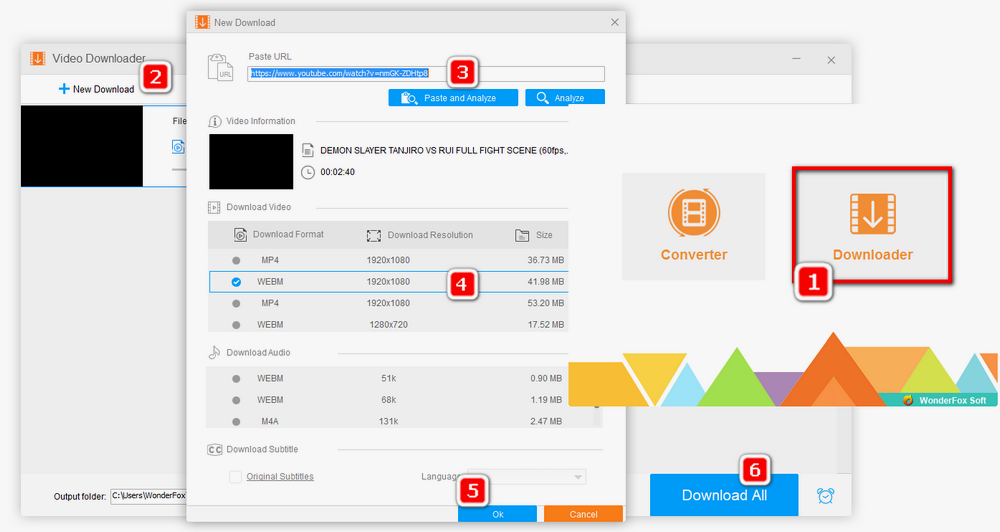Select MP4 1920x1080 53.20 MB radio option
The height and width of the screenshot is (532, 1000).
click(x=236, y=304)
